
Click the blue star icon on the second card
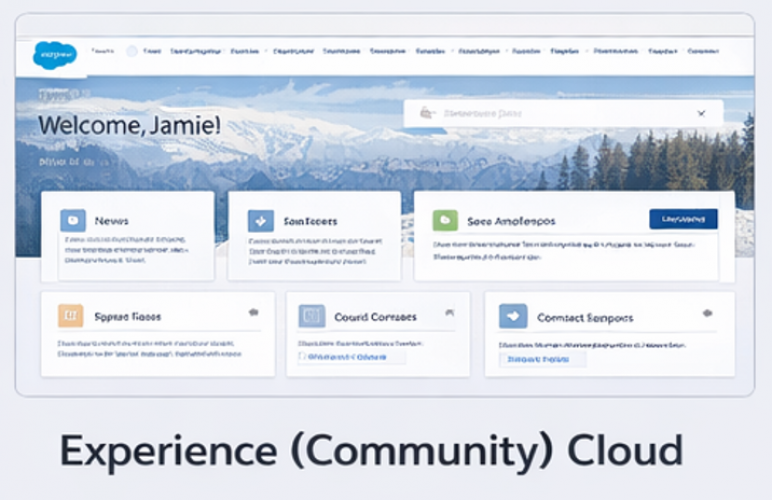(261, 221)
